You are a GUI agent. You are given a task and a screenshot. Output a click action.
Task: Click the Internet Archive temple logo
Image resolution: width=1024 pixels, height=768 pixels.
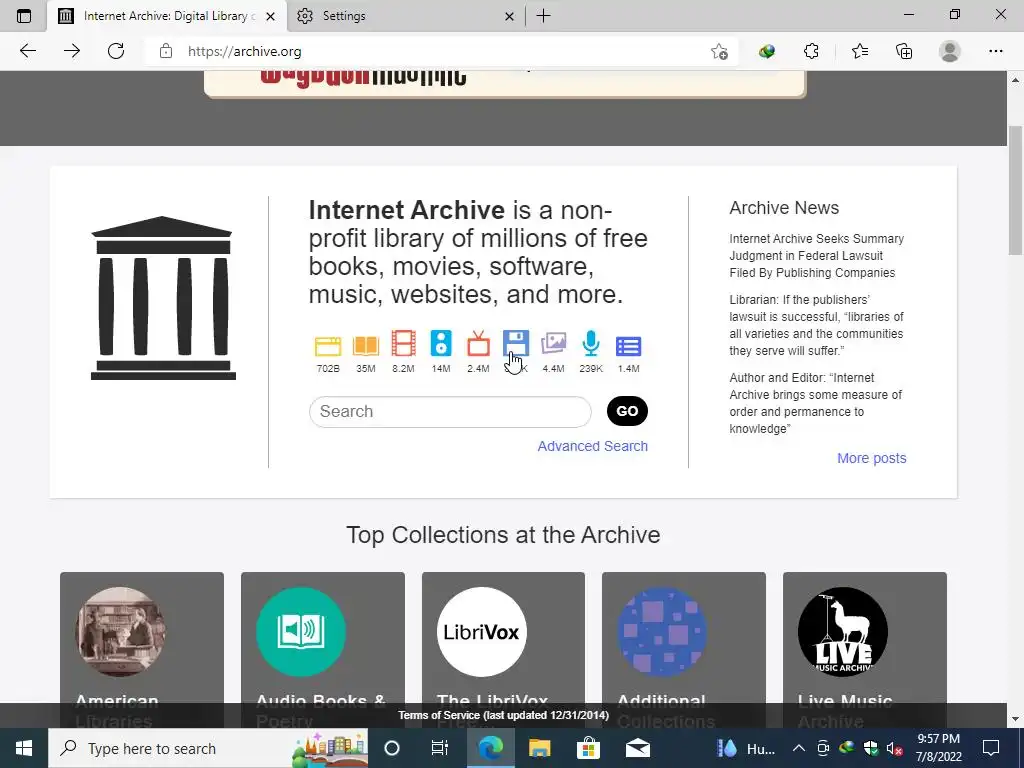pyautogui.click(x=163, y=298)
